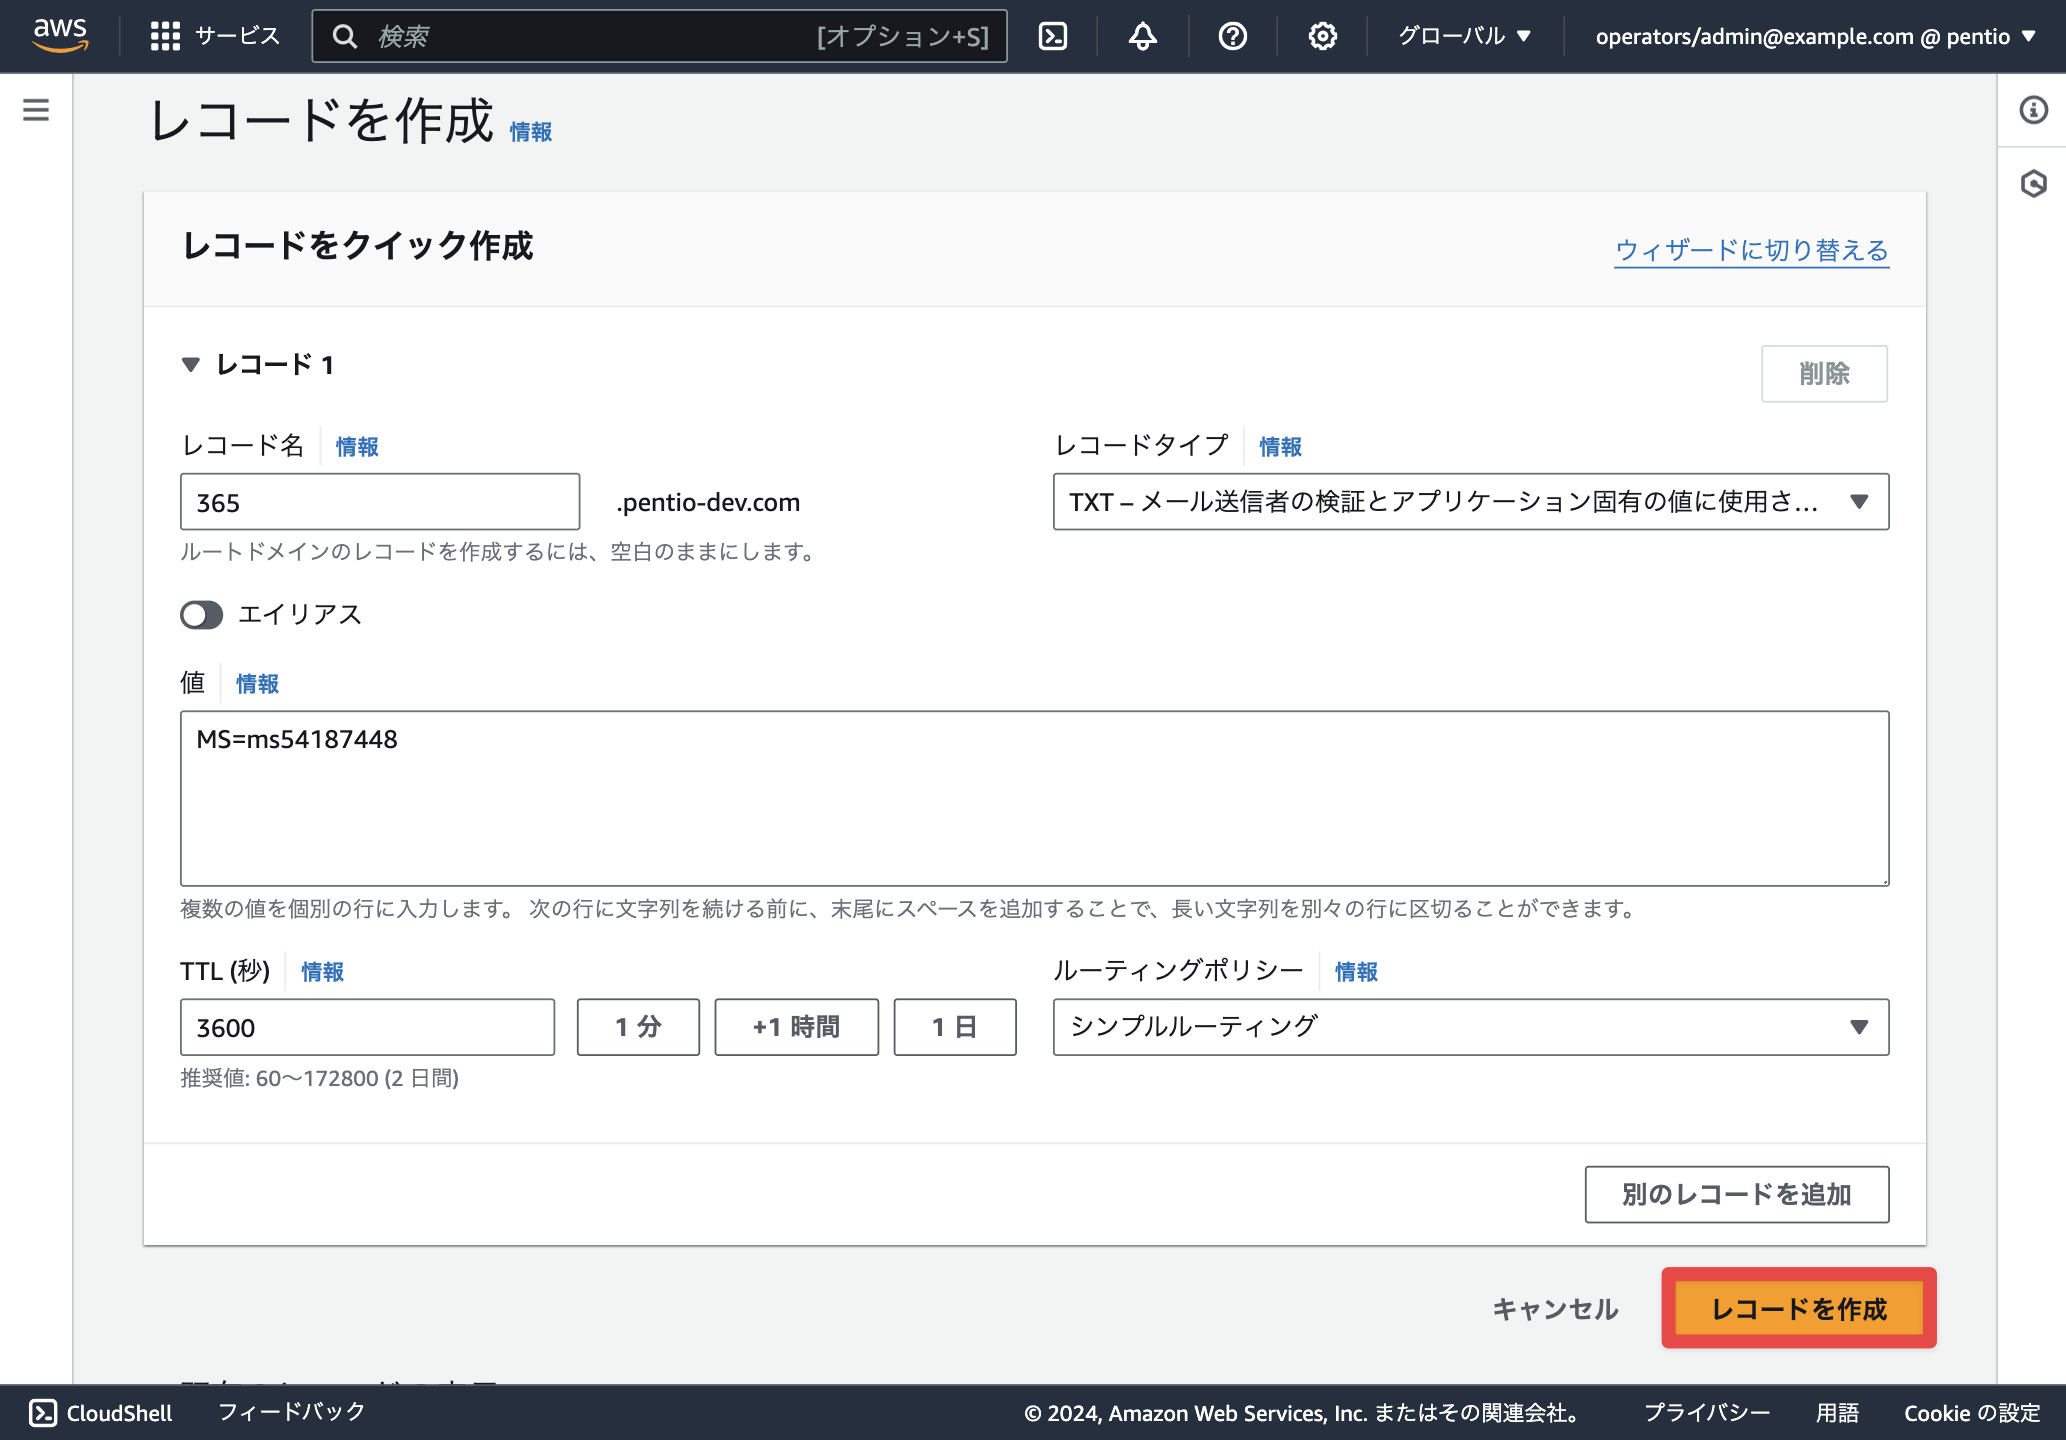The width and height of the screenshot is (2066, 1440).
Task: Open the レコードタイプ TXT dropdown
Action: [x=1471, y=502]
